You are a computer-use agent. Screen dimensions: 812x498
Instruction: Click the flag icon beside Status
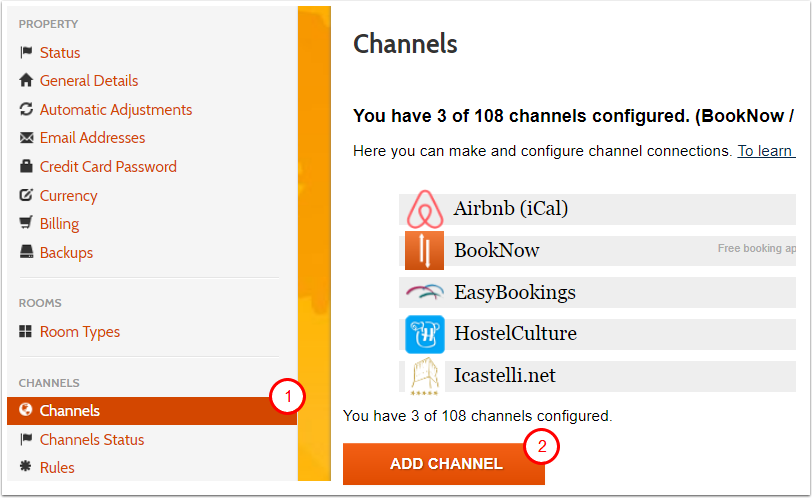pyautogui.click(x=26, y=52)
